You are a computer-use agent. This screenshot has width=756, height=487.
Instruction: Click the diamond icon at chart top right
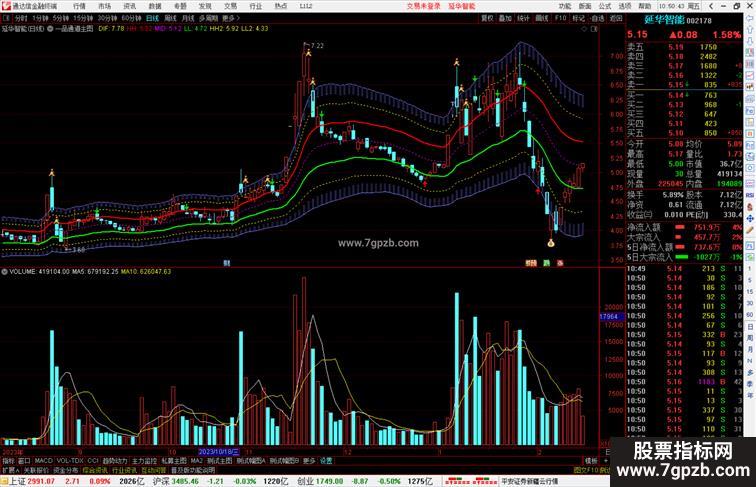(x=584, y=29)
